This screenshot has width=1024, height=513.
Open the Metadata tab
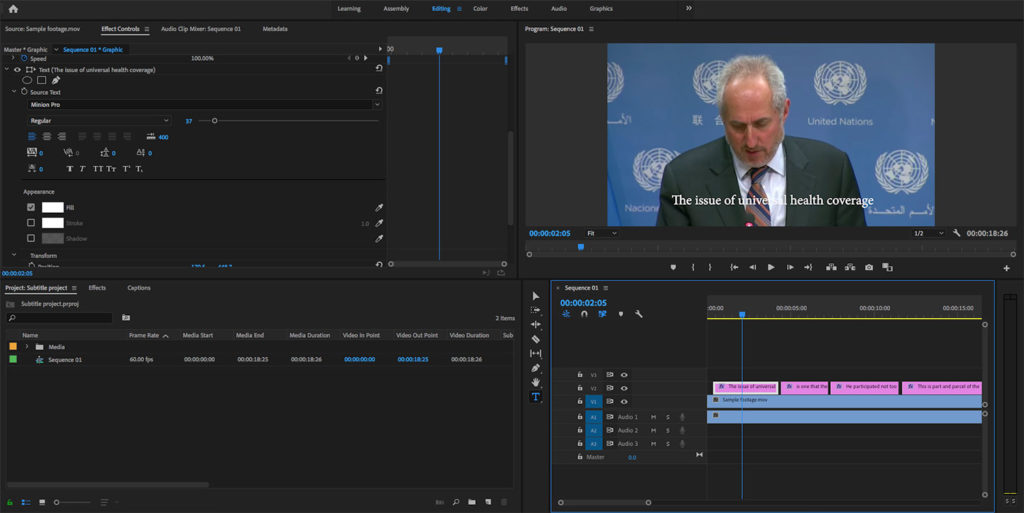(275, 29)
